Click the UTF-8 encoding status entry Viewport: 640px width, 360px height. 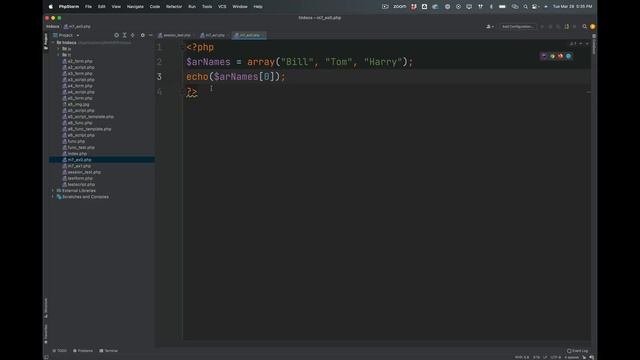click(556, 357)
